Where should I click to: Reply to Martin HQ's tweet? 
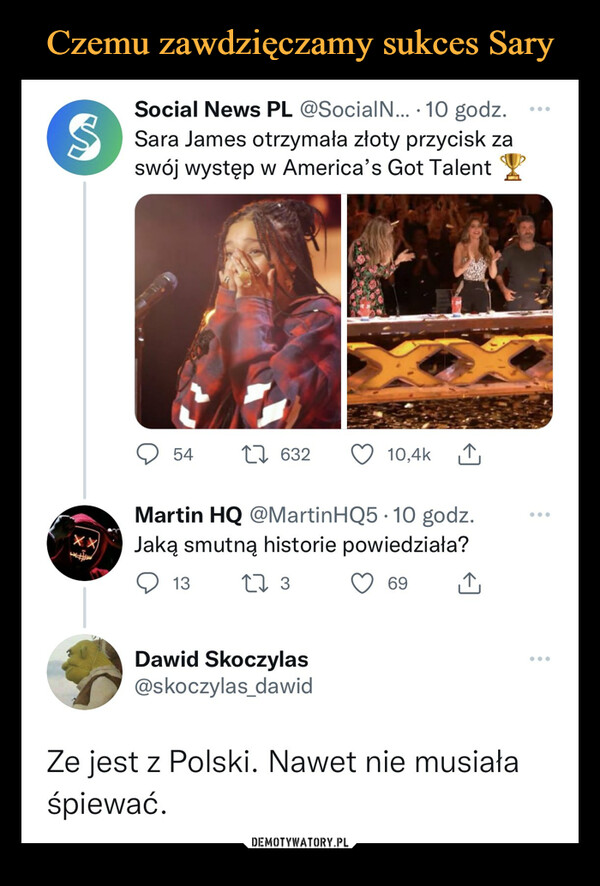pos(148,583)
